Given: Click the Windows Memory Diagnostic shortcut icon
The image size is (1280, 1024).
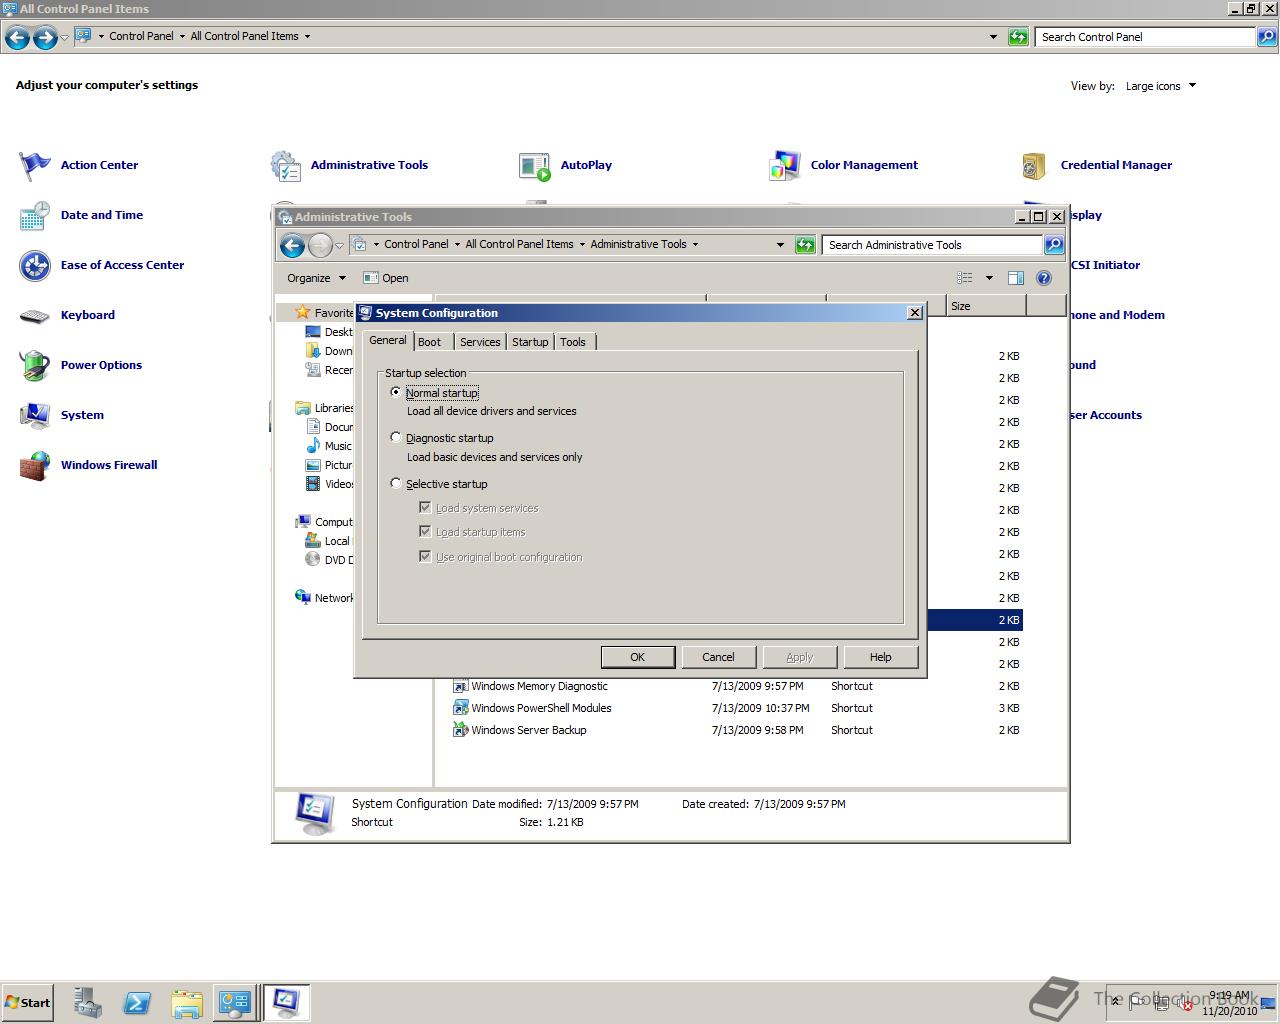Looking at the screenshot, I should pyautogui.click(x=460, y=686).
